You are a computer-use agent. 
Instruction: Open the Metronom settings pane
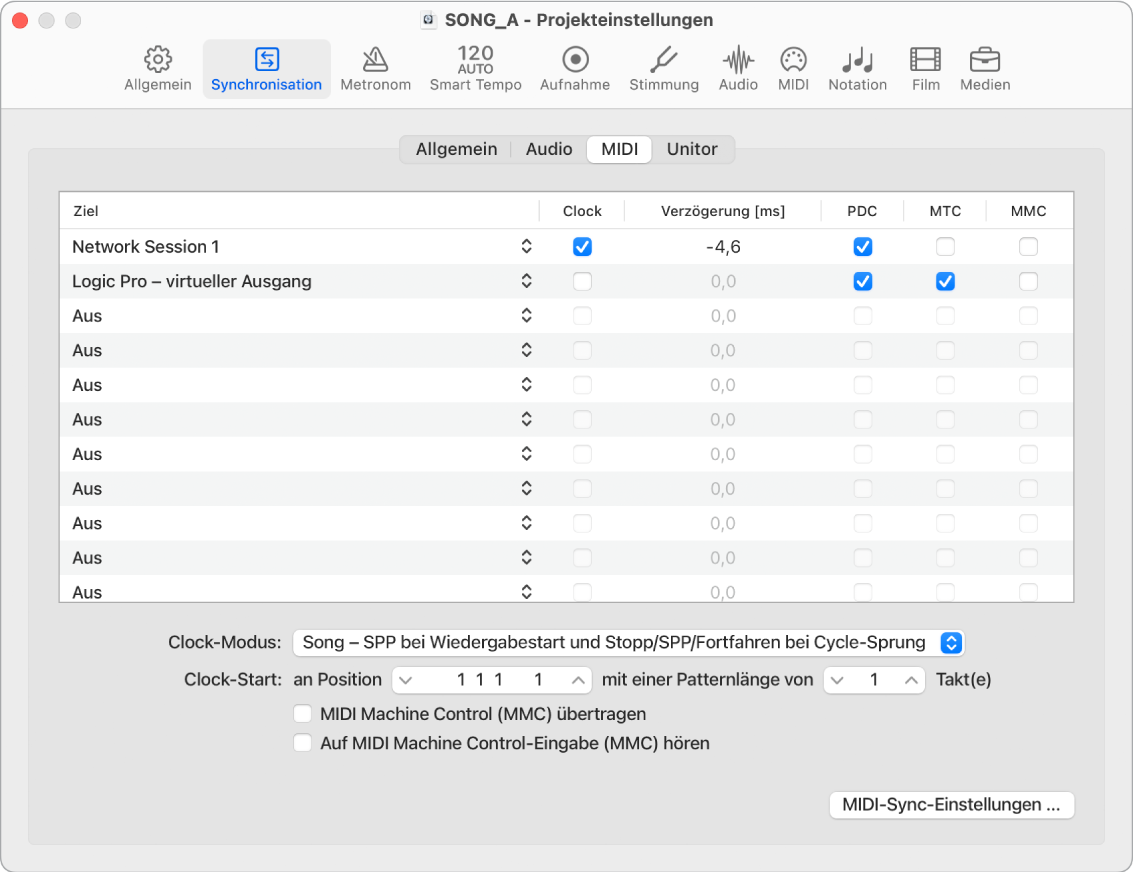tap(375, 69)
